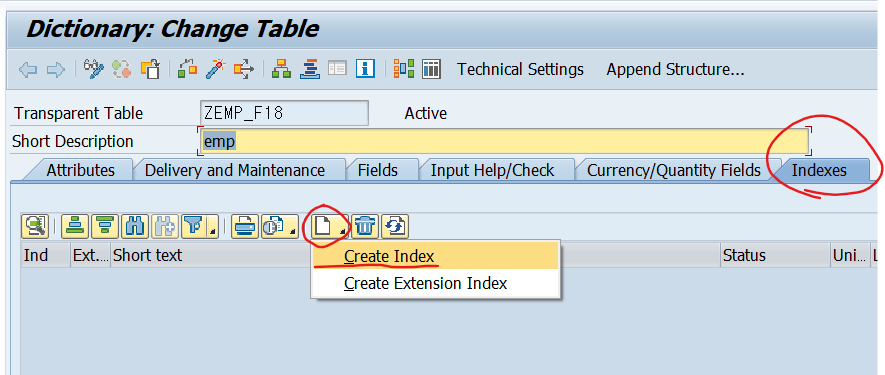Click the Ext... column header
Viewport: 885px width, 375px height.
coord(90,255)
